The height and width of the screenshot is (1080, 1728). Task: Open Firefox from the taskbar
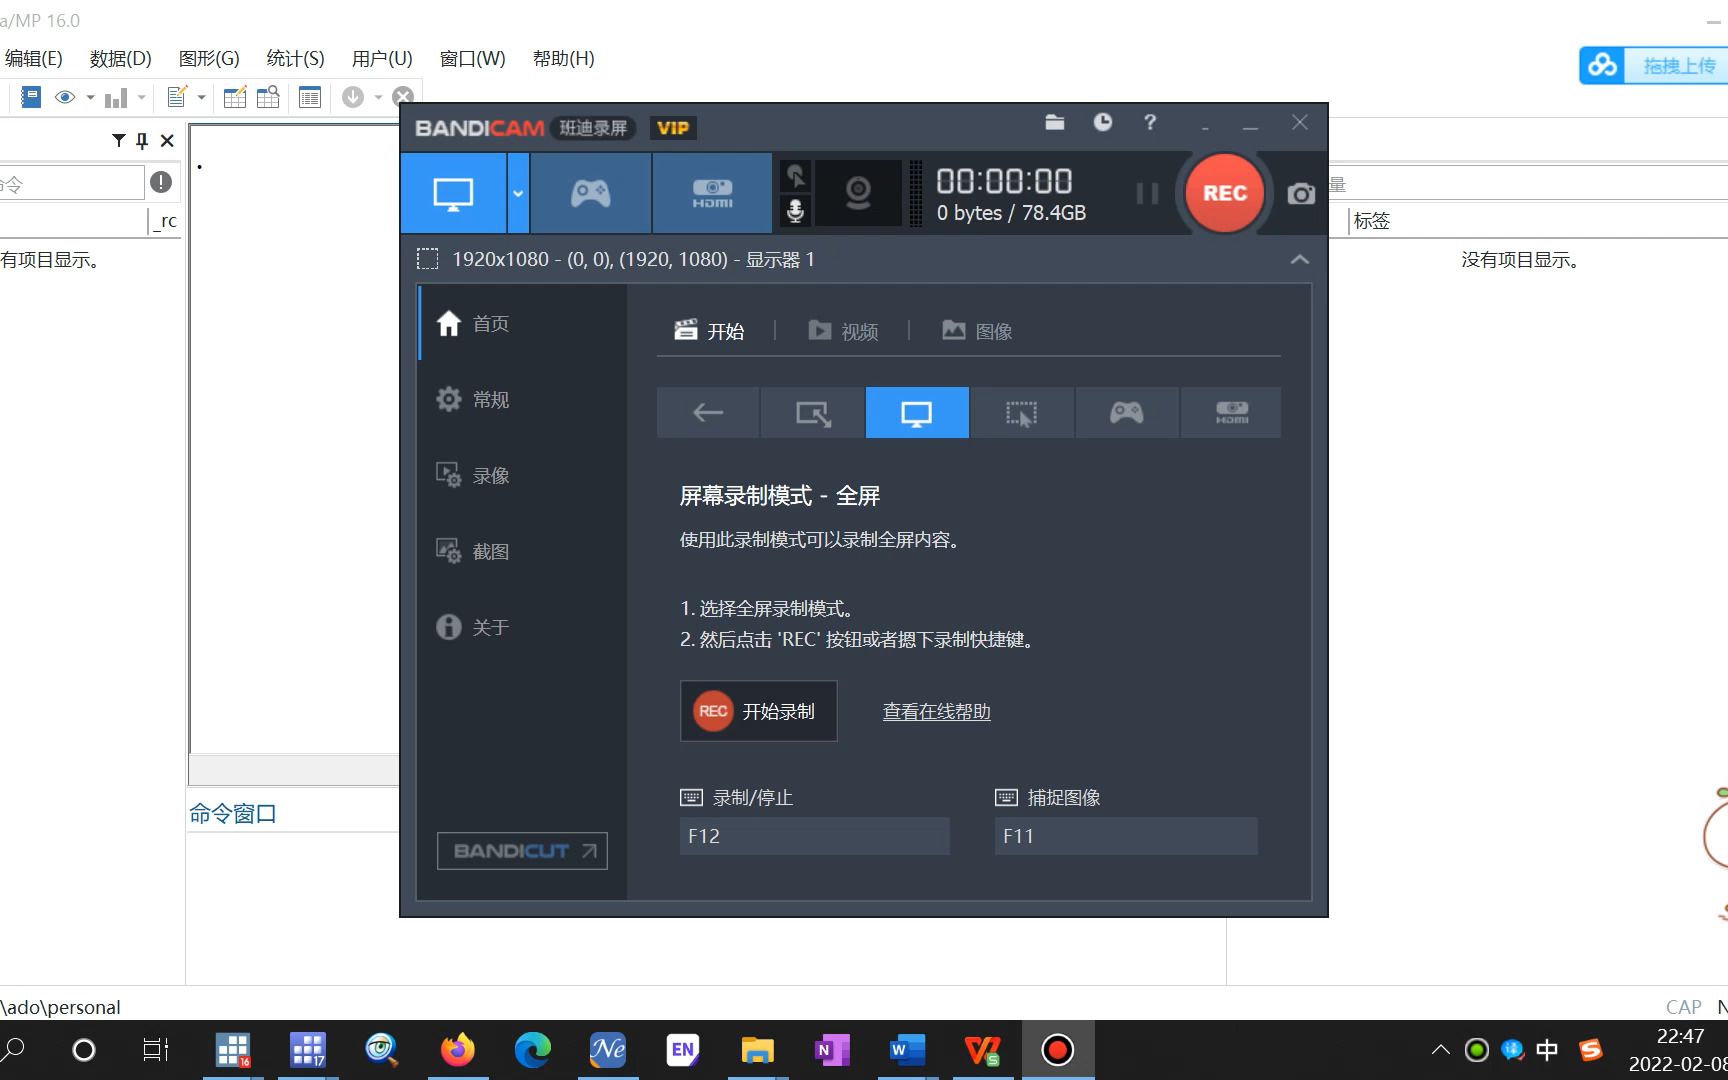[x=458, y=1049]
